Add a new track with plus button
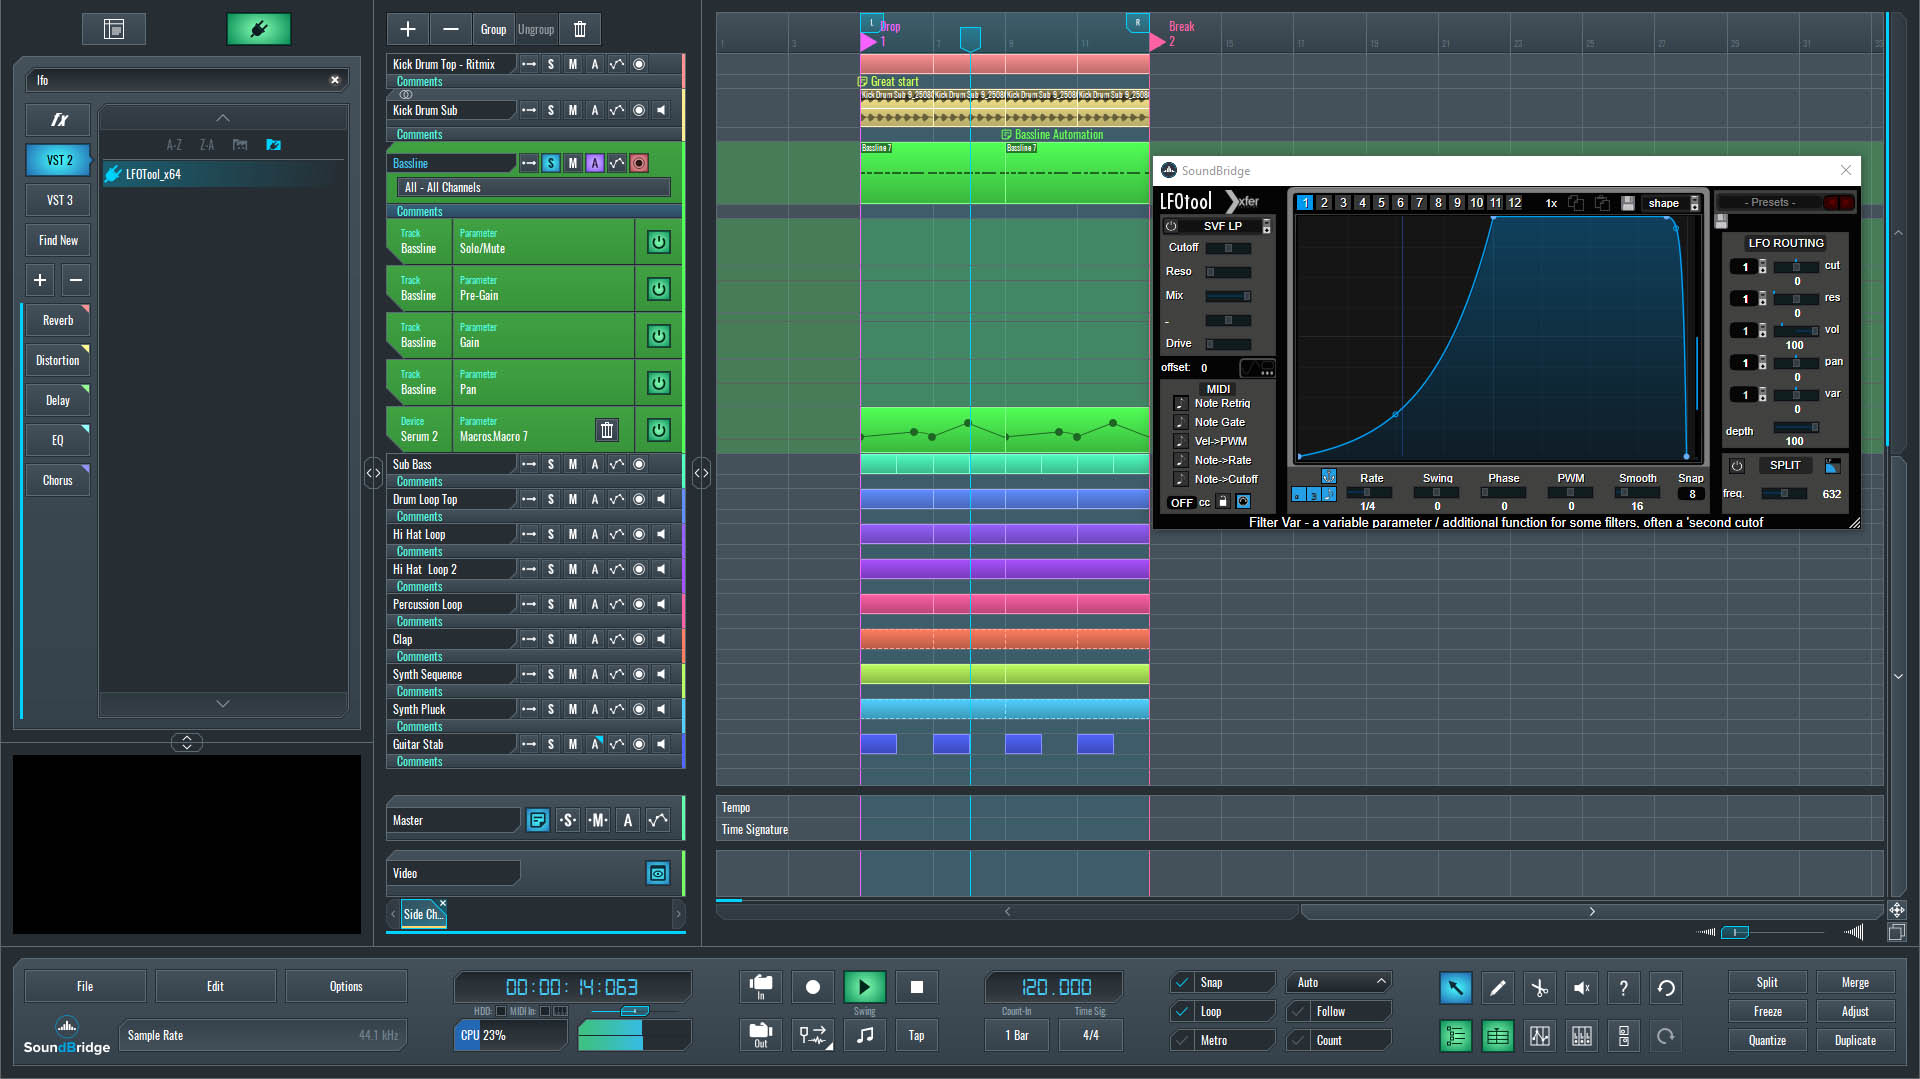This screenshot has height=1079, width=1920. pos(408,29)
